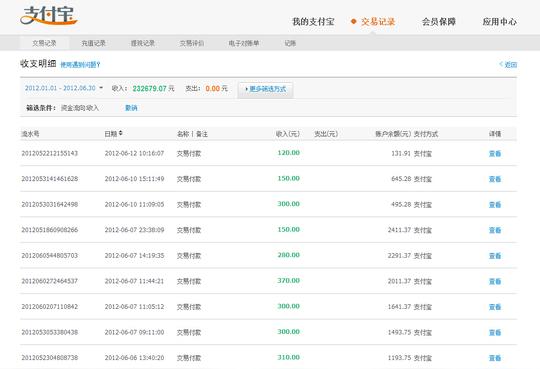540x369 pixels.
Task: Click the Alipay 支付宝 logo
Action: pyautogui.click(x=49, y=16)
